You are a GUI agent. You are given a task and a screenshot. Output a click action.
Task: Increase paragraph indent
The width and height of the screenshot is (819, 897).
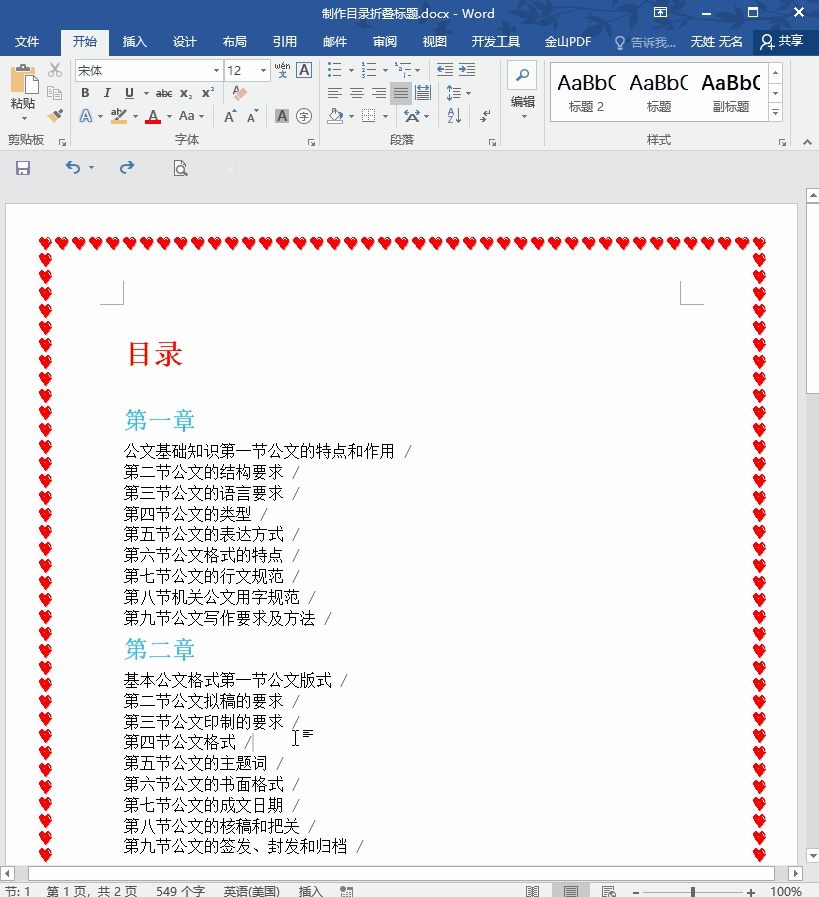[467, 70]
